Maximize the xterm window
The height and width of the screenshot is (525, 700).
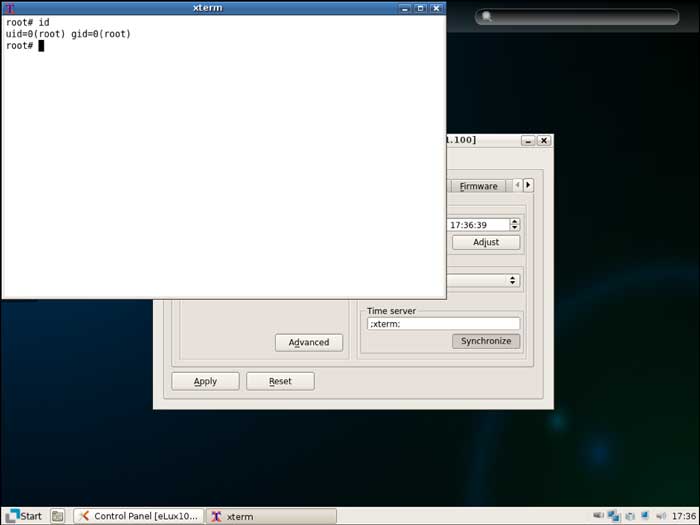421,8
